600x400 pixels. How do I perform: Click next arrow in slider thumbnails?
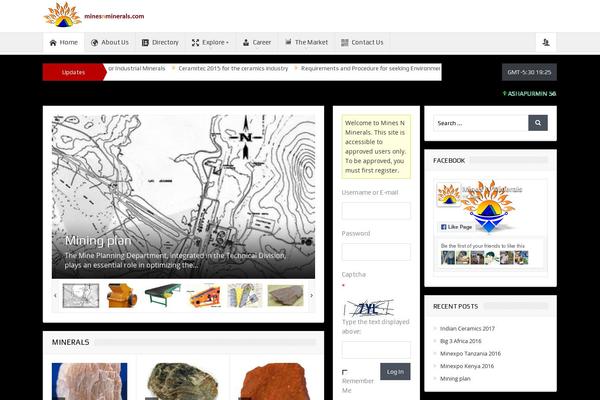tap(311, 296)
